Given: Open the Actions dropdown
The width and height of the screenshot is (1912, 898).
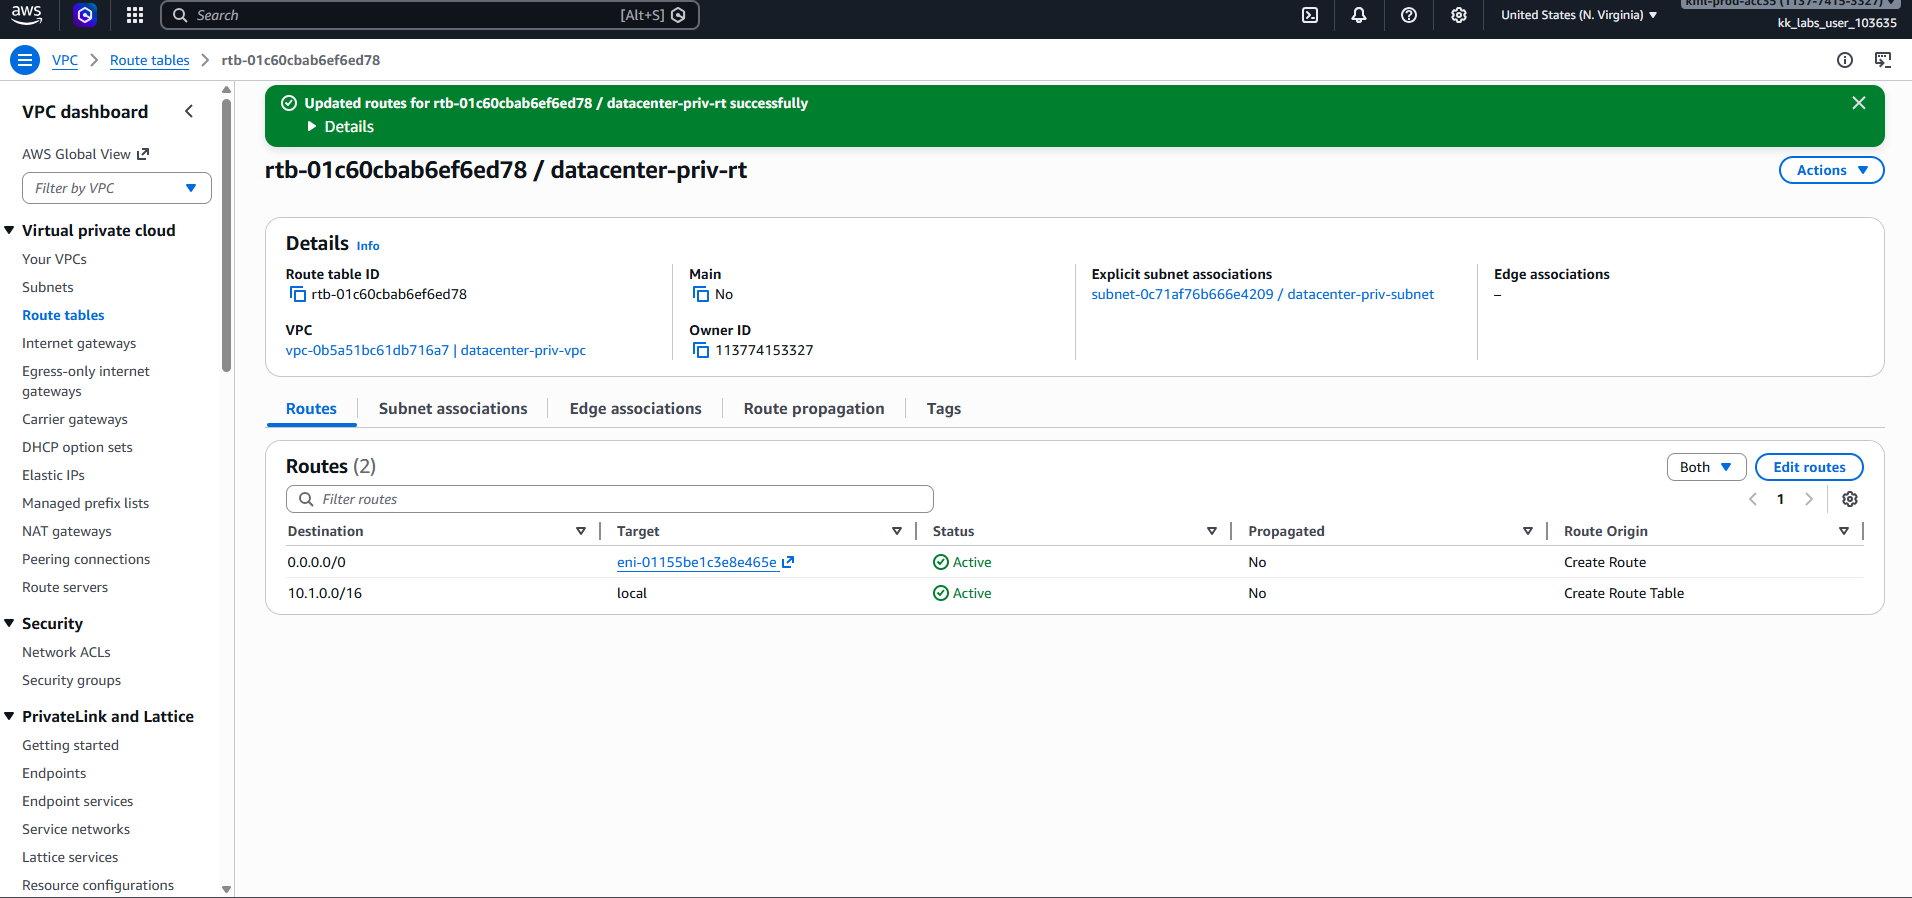Looking at the screenshot, I should (x=1831, y=170).
